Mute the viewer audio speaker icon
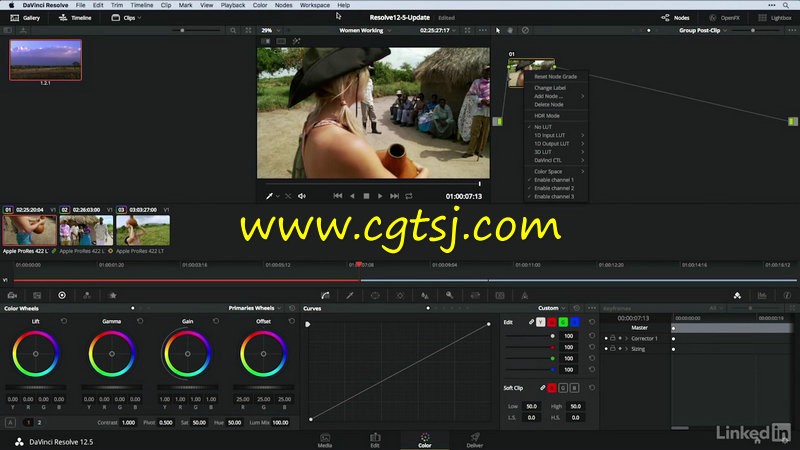This screenshot has width=800, height=450. click(x=302, y=196)
